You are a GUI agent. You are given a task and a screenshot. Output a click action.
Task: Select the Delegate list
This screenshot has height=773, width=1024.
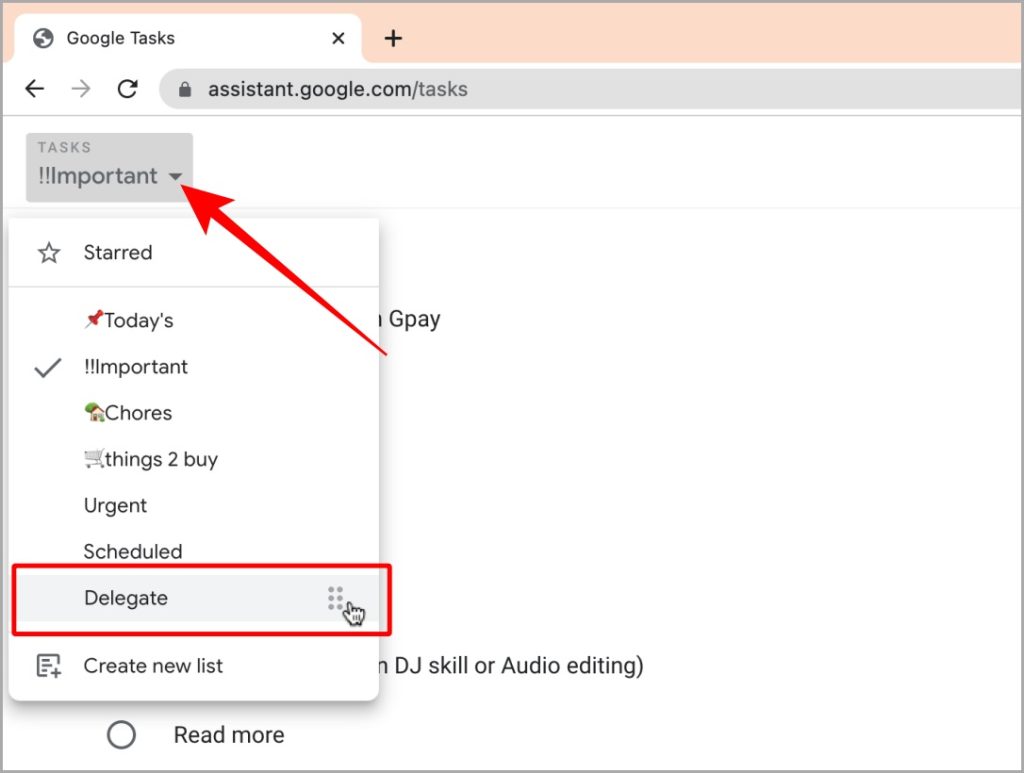(194, 598)
